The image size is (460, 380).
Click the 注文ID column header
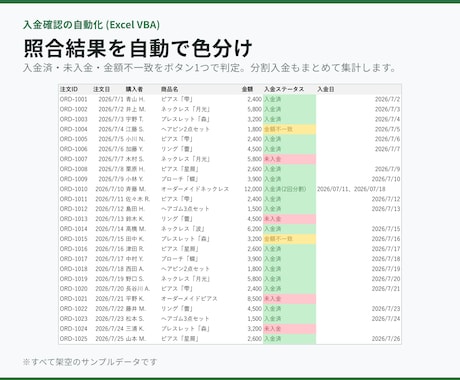(x=69, y=89)
